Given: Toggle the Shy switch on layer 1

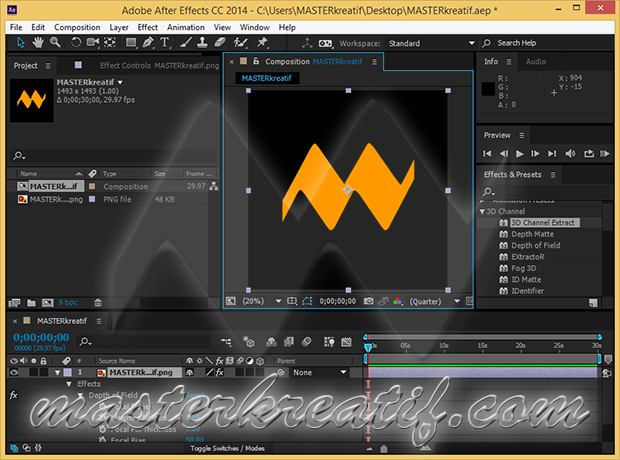Looking at the screenshot, I should pyautogui.click(x=190, y=373).
